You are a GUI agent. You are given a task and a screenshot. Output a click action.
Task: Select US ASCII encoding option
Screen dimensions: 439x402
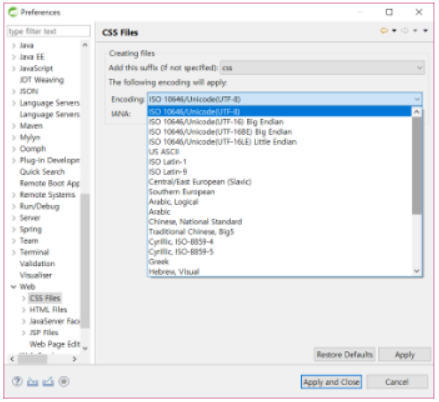[x=279, y=152]
